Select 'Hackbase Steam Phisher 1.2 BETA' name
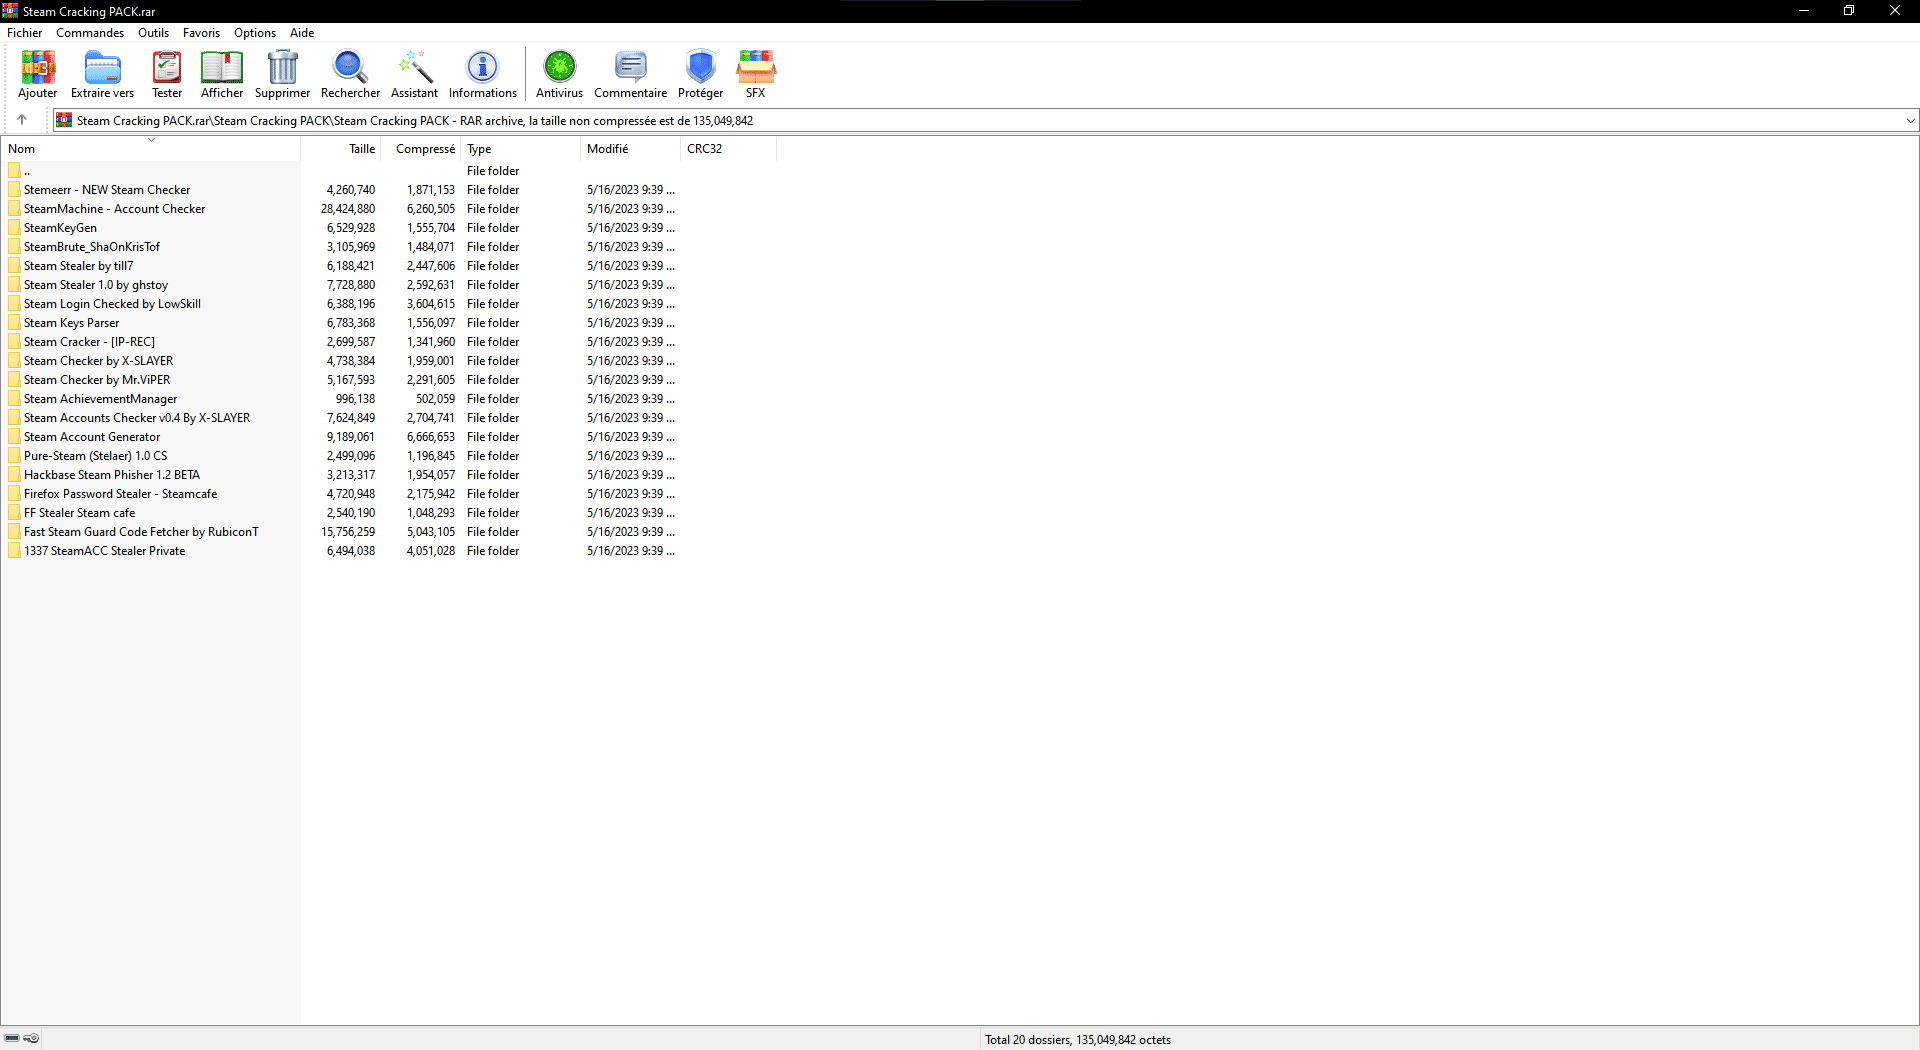The height and width of the screenshot is (1050, 1920). point(112,475)
